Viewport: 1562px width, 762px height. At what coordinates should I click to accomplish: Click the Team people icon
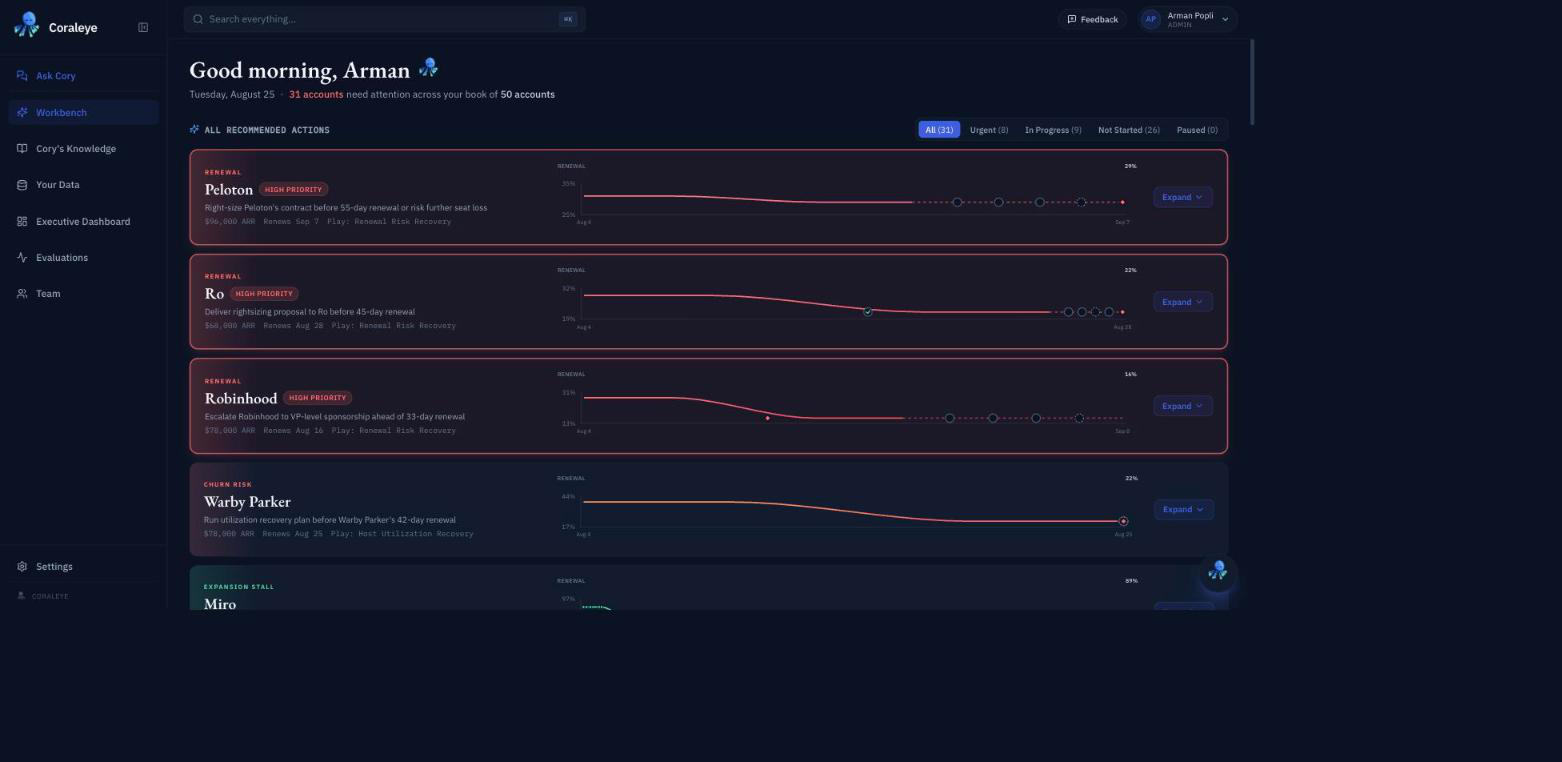[22, 294]
